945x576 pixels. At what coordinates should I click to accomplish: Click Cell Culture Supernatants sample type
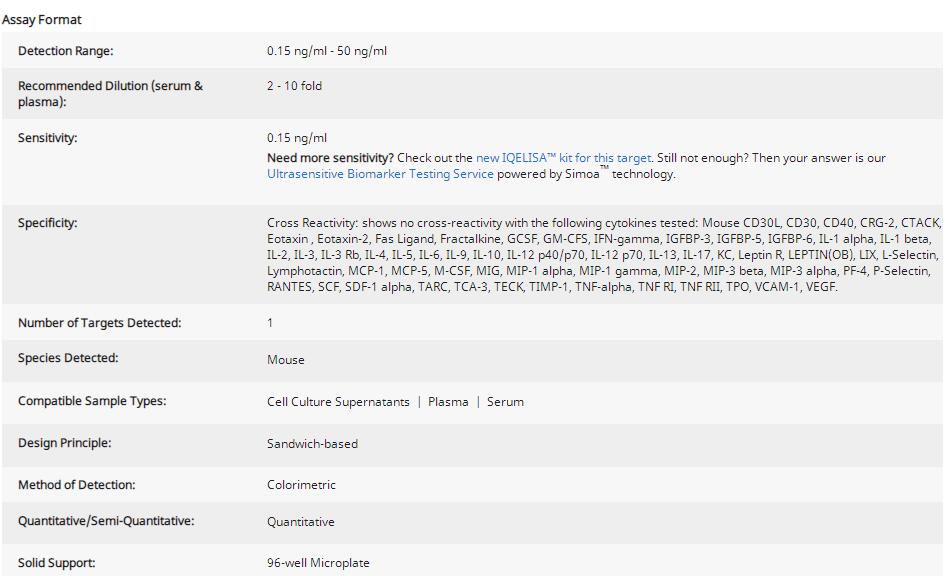click(x=338, y=402)
